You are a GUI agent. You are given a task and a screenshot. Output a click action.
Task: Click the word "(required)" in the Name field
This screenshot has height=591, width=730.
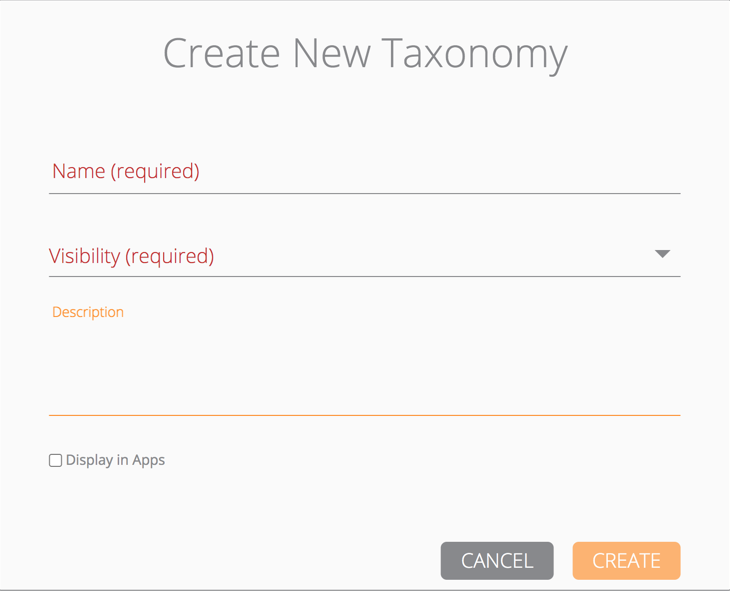pos(155,171)
